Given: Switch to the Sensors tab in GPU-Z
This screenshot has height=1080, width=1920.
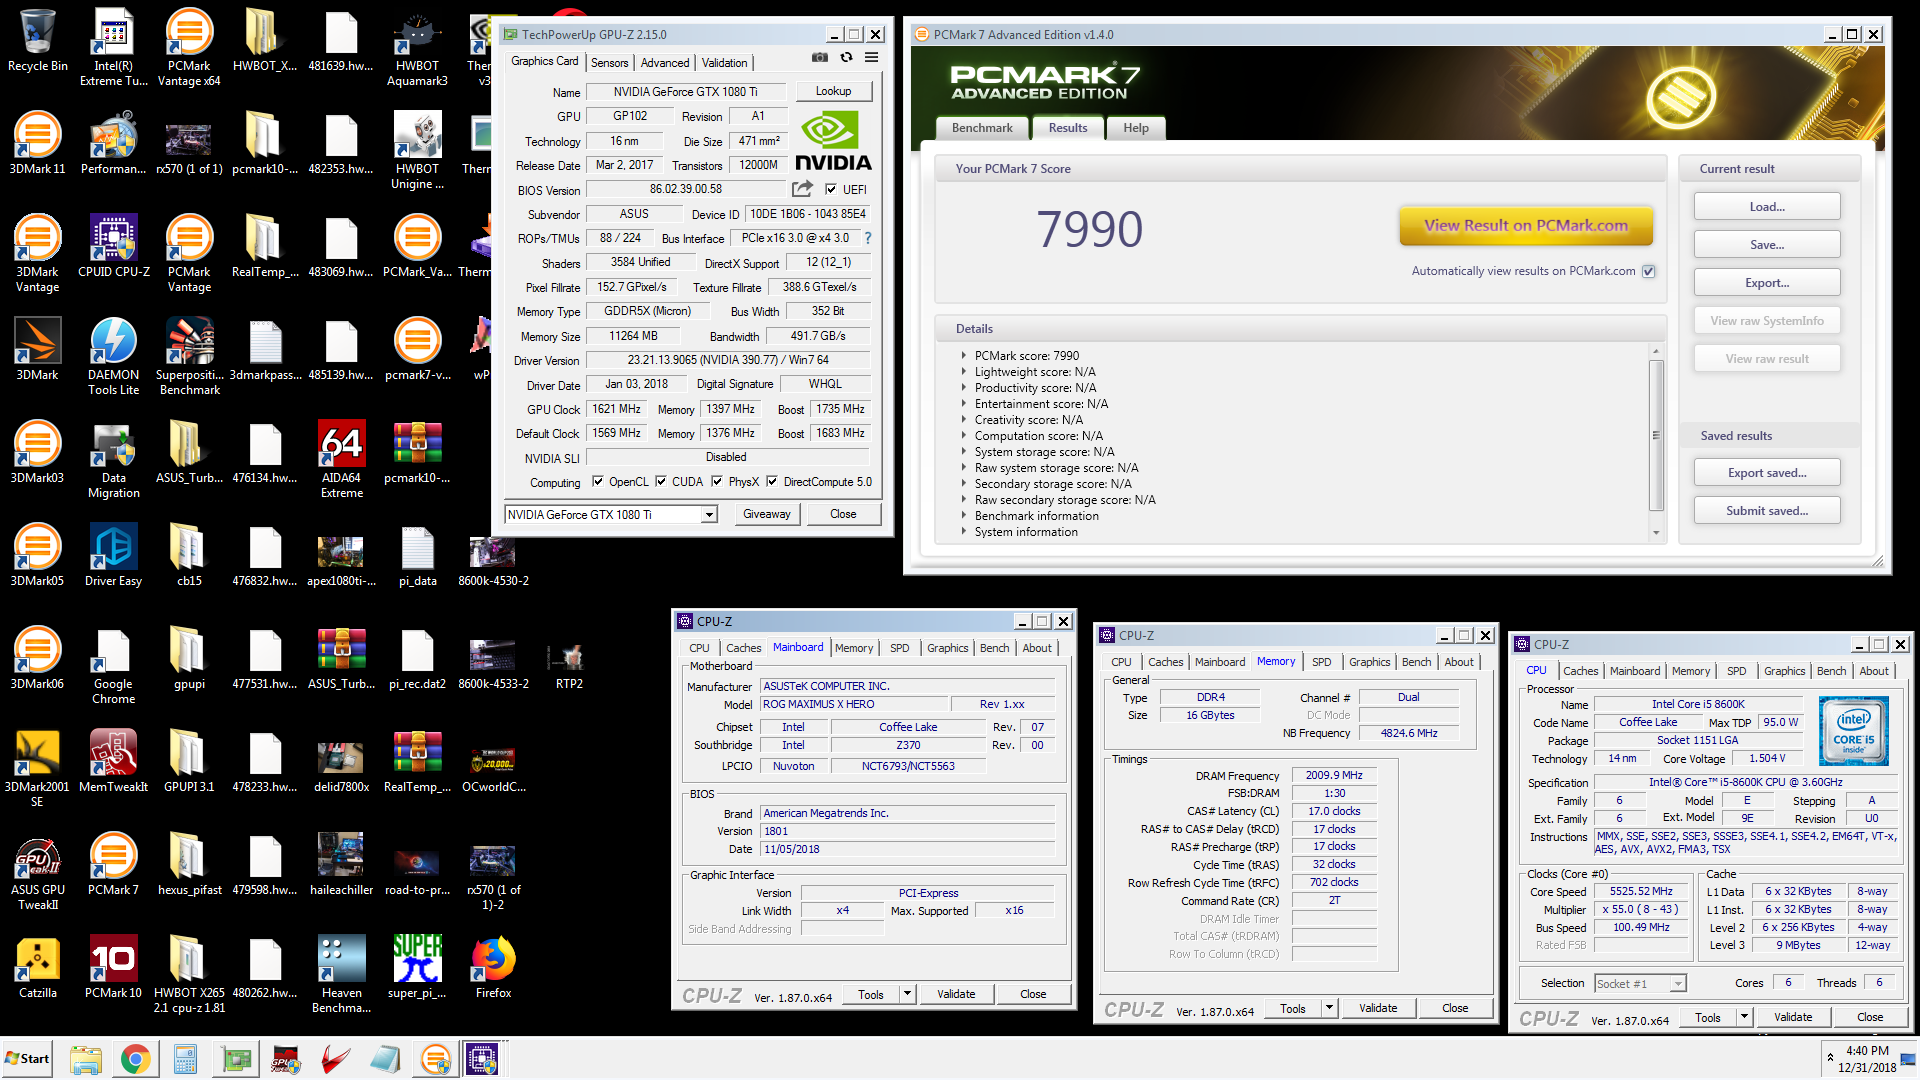Looking at the screenshot, I should tap(610, 62).
